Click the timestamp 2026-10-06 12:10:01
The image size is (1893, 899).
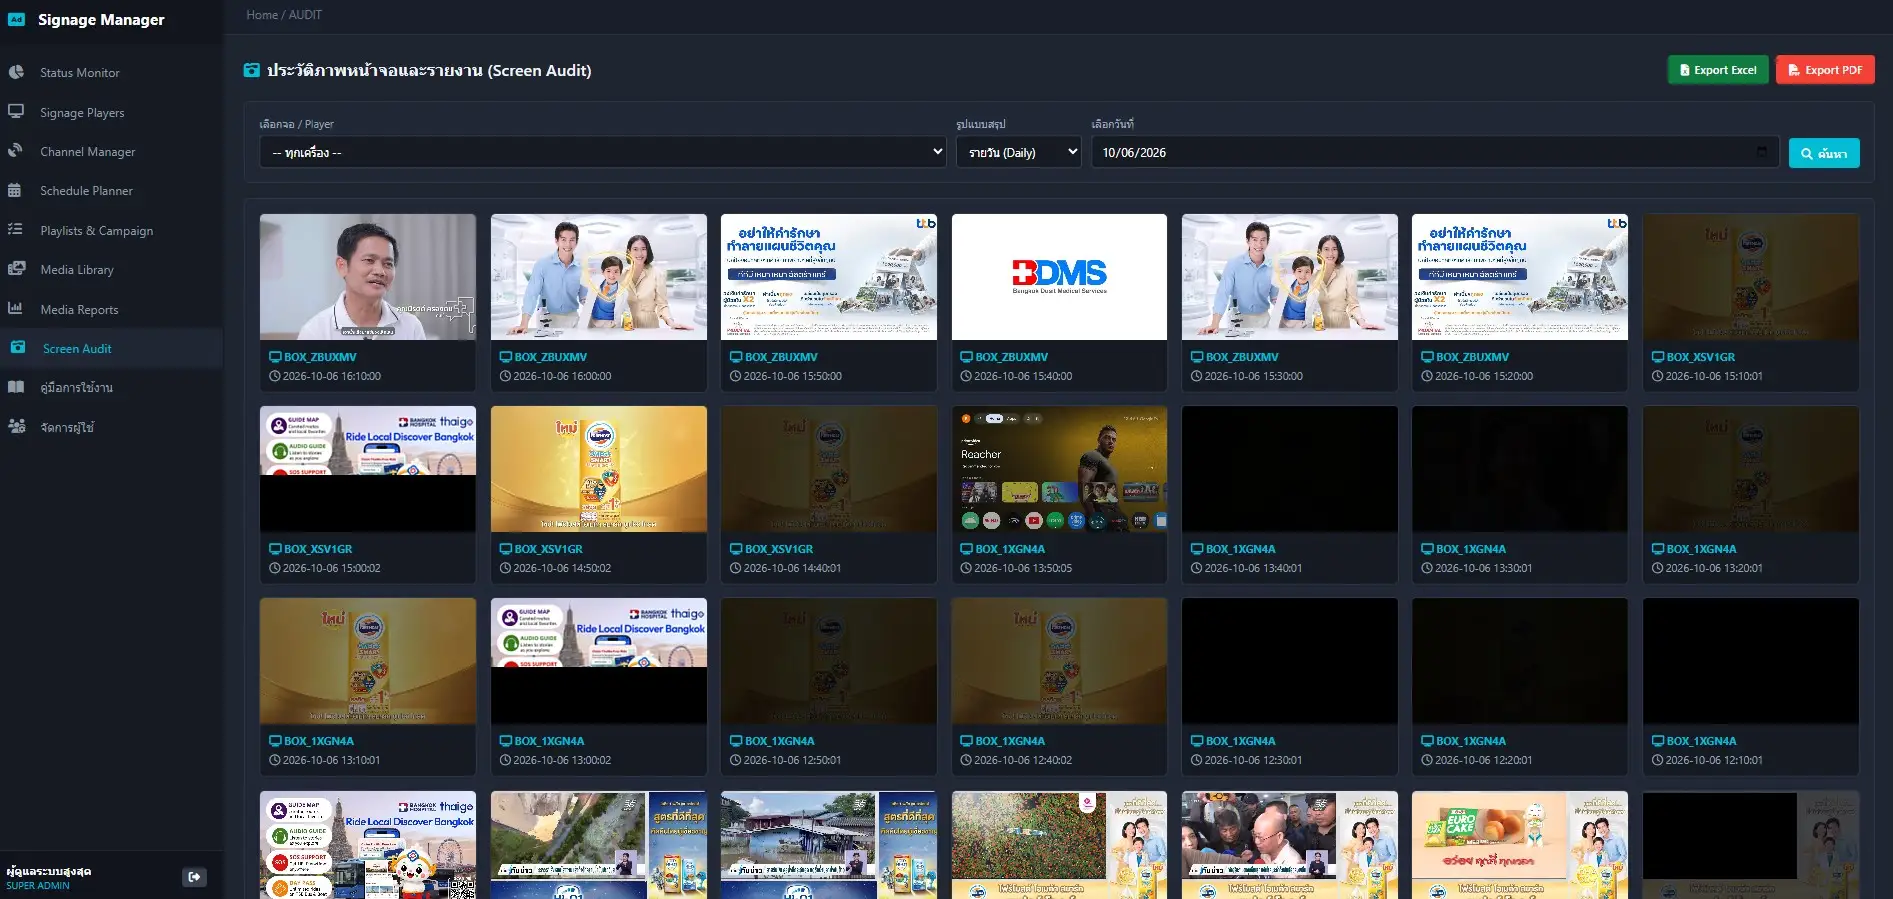[x=1714, y=760]
